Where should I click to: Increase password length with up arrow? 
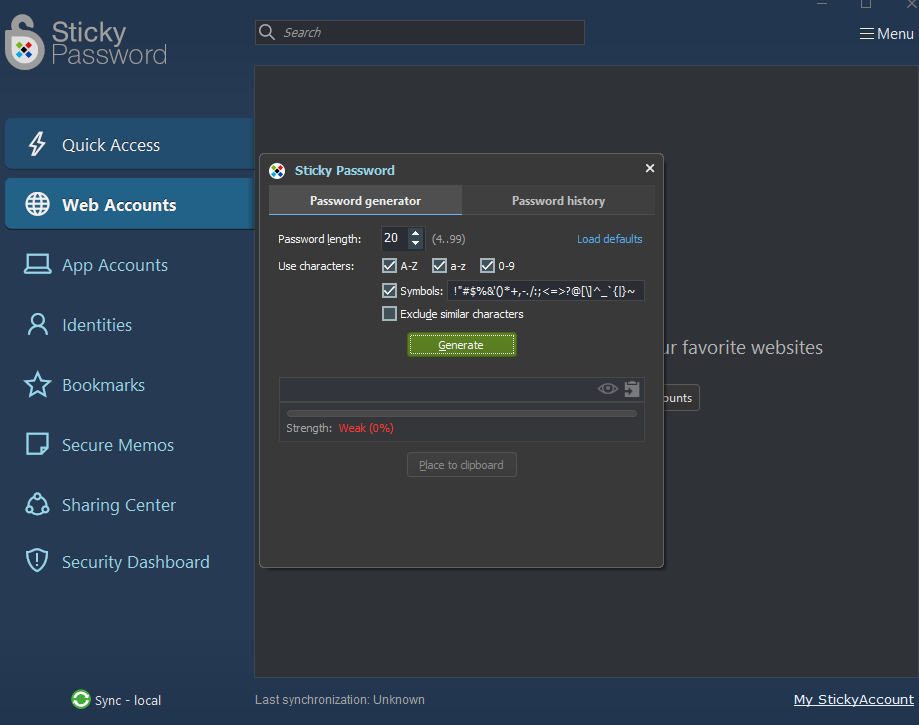[x=416, y=233]
